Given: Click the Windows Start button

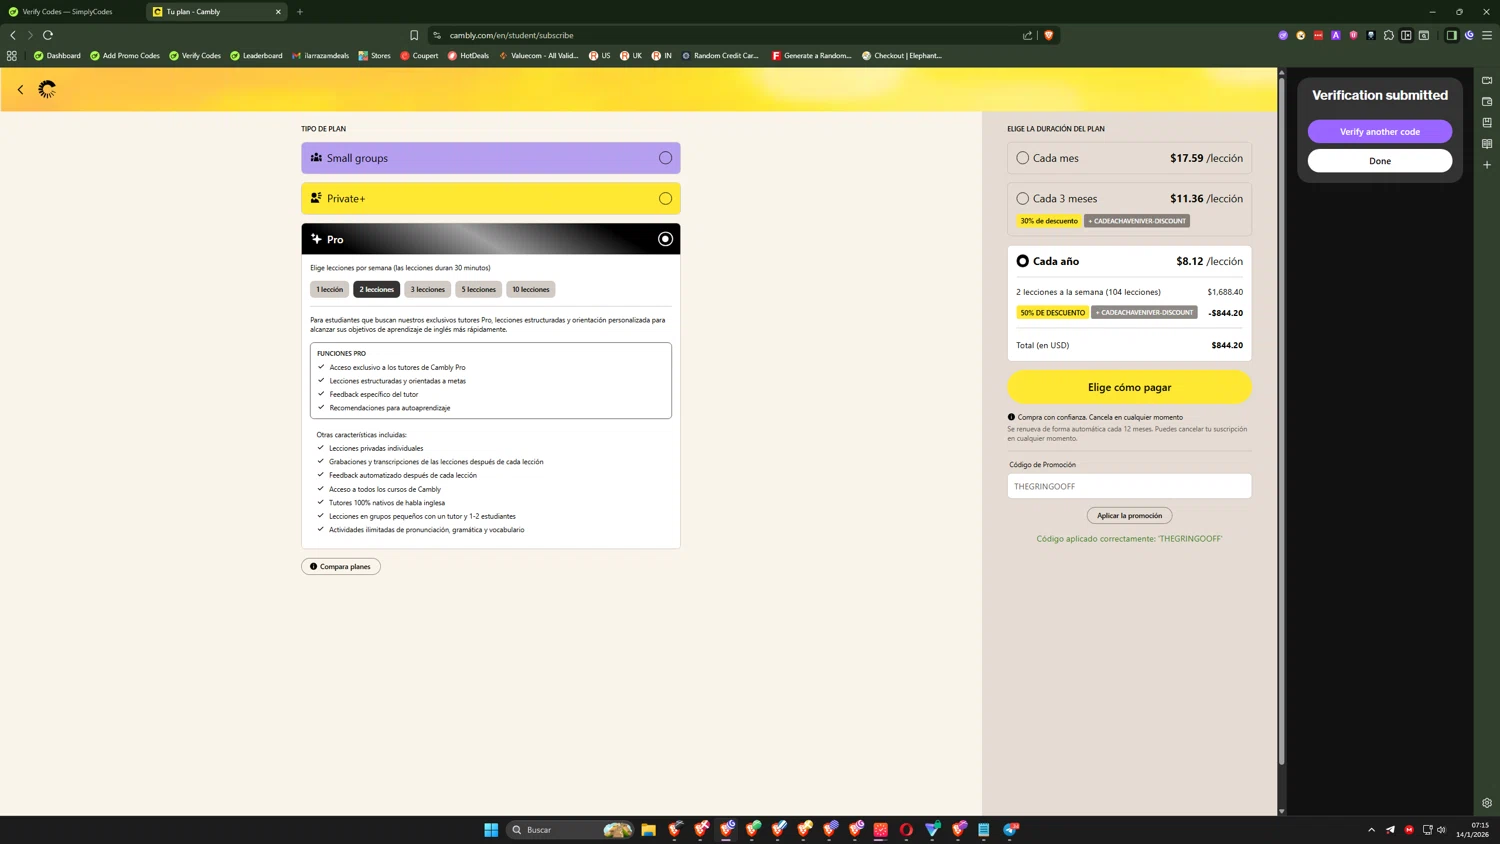Looking at the screenshot, I should (491, 830).
